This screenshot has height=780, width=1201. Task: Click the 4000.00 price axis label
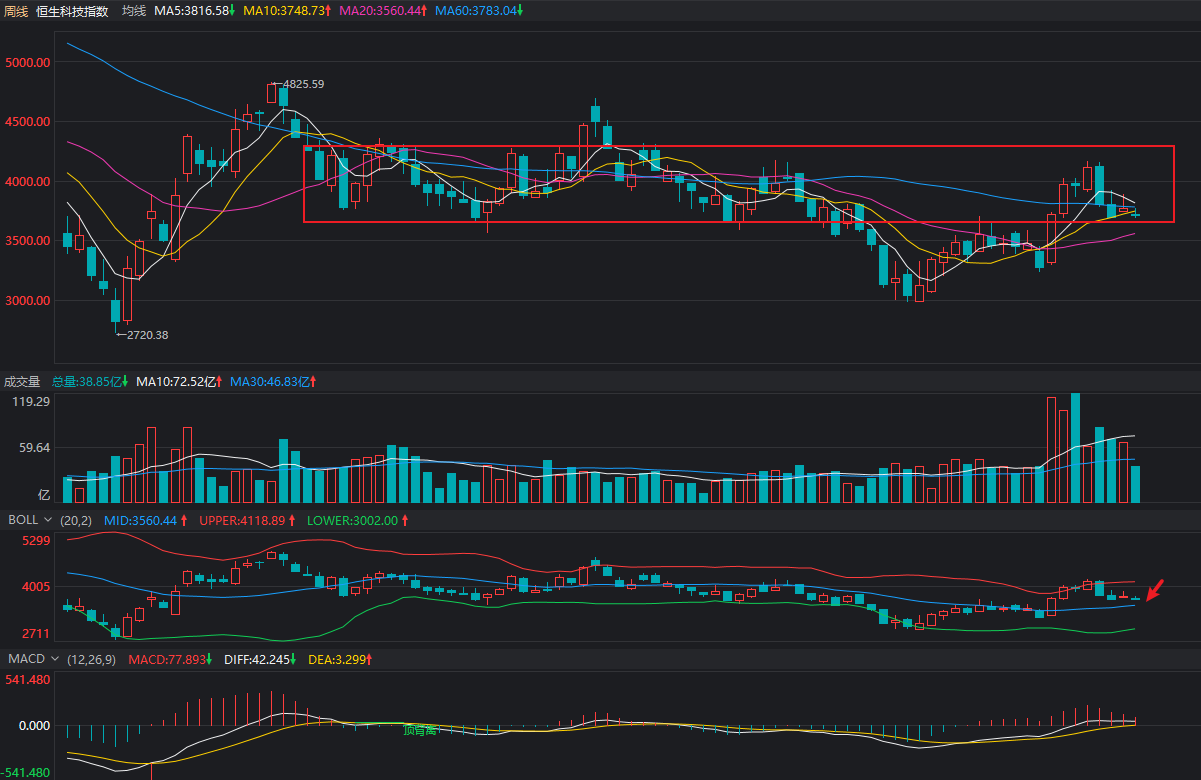click(27, 182)
